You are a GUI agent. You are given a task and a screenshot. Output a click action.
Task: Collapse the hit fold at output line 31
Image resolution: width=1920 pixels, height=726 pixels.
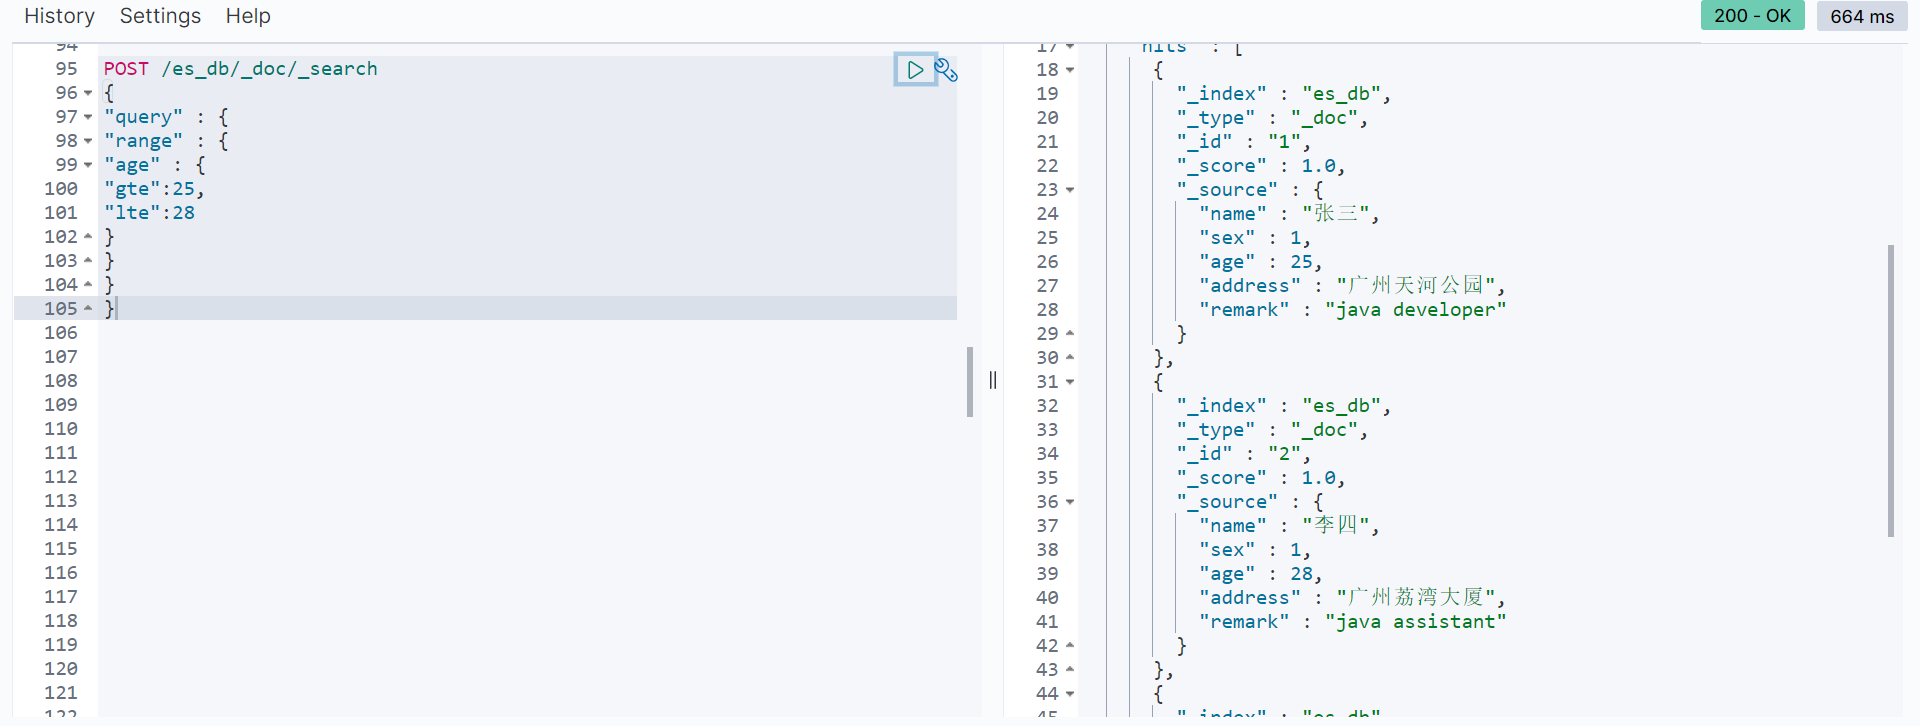(1070, 382)
